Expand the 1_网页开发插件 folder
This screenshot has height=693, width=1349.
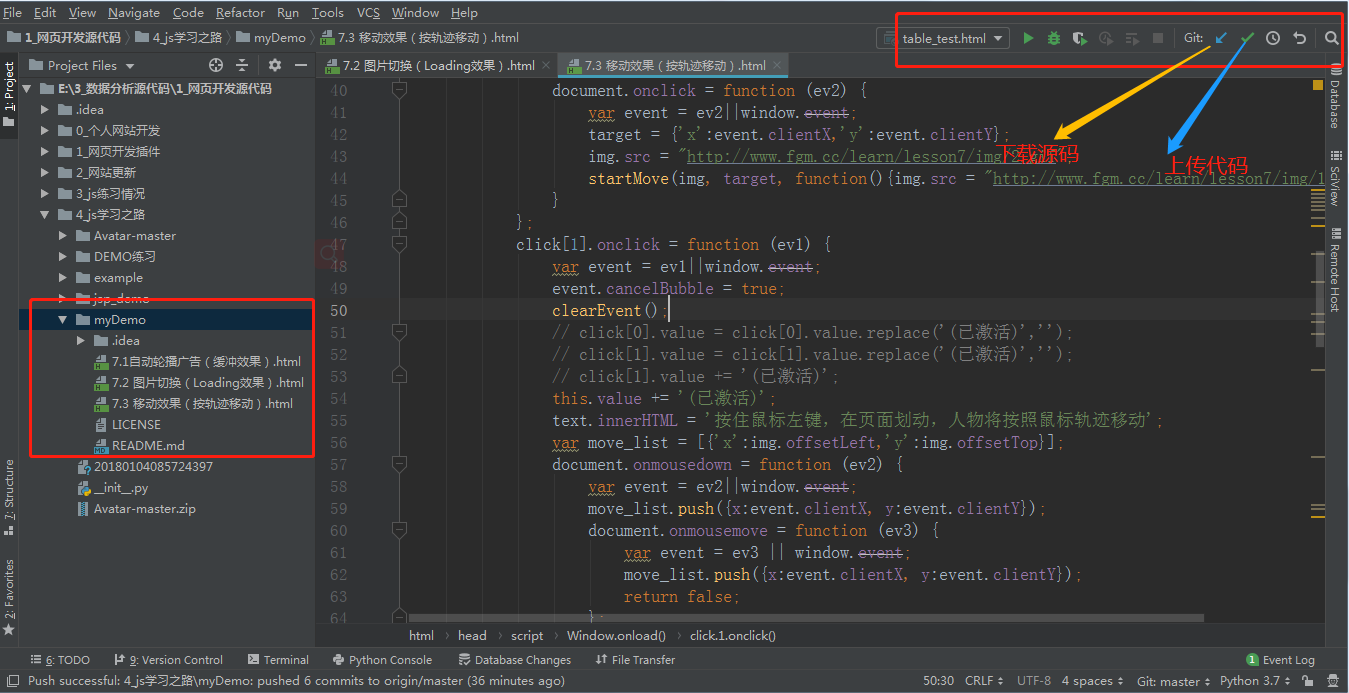coord(45,152)
